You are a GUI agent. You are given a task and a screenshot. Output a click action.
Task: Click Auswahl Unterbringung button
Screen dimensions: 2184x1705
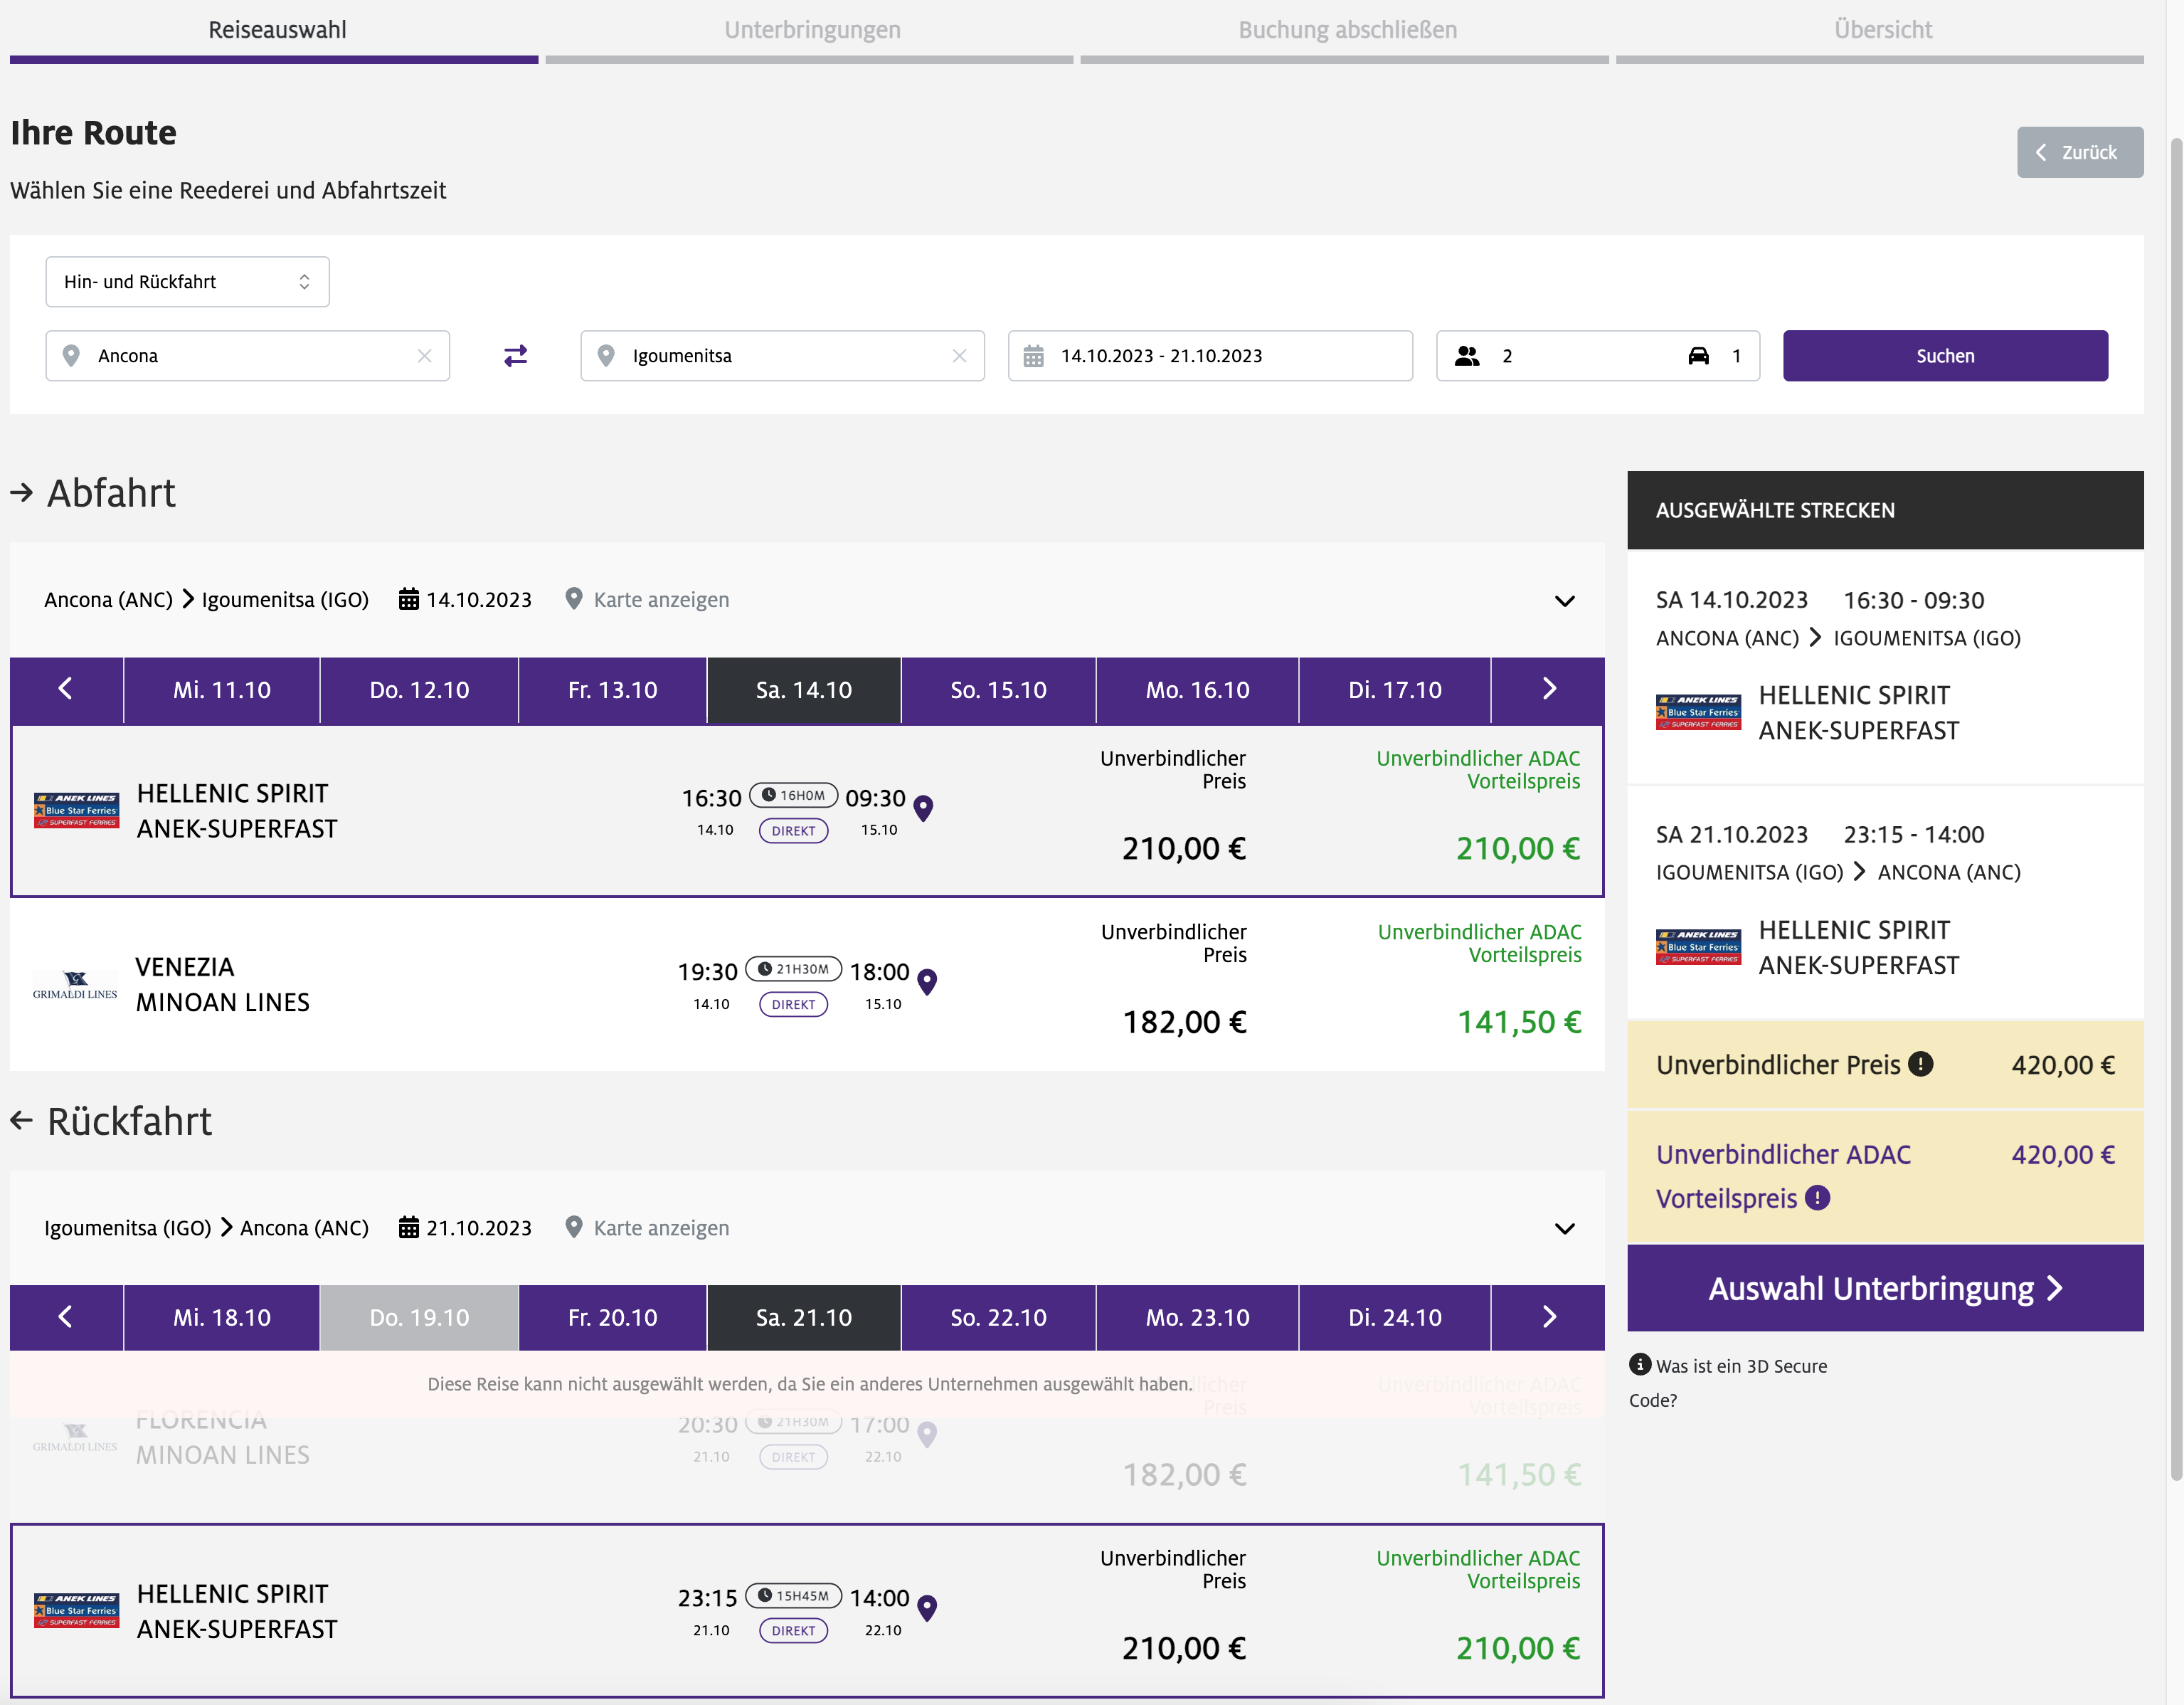(x=1884, y=1289)
